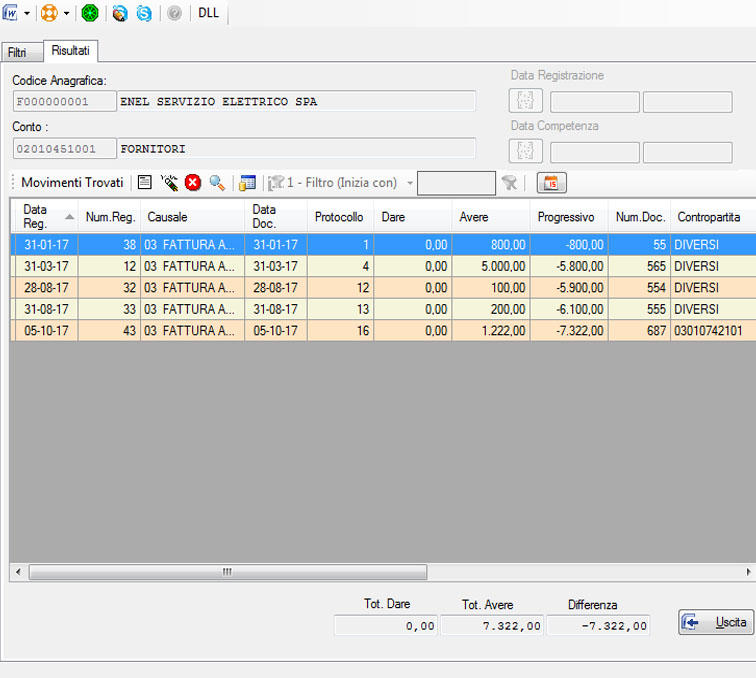Click the Skype icon with the pencil
This screenshot has width=756, height=678.
pos(120,13)
